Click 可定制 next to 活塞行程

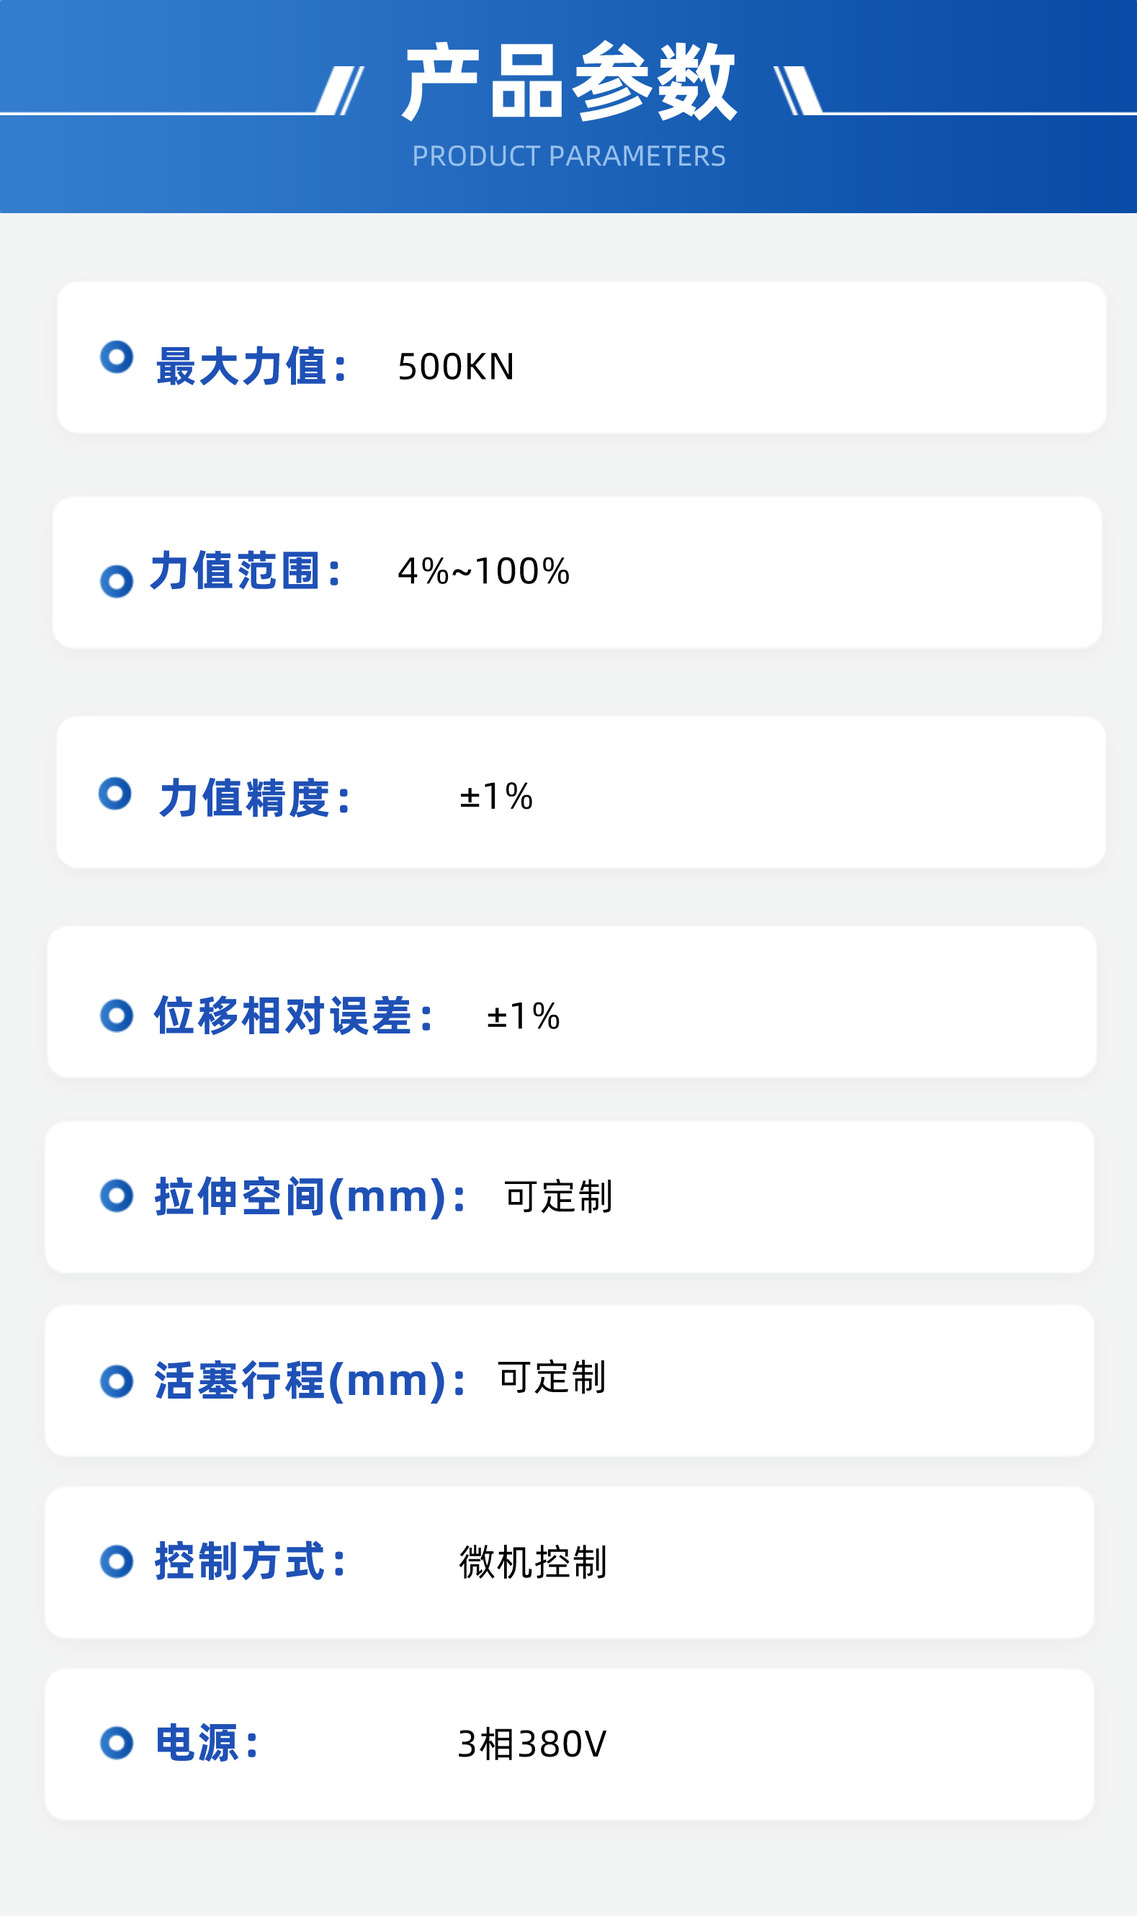point(552,1377)
